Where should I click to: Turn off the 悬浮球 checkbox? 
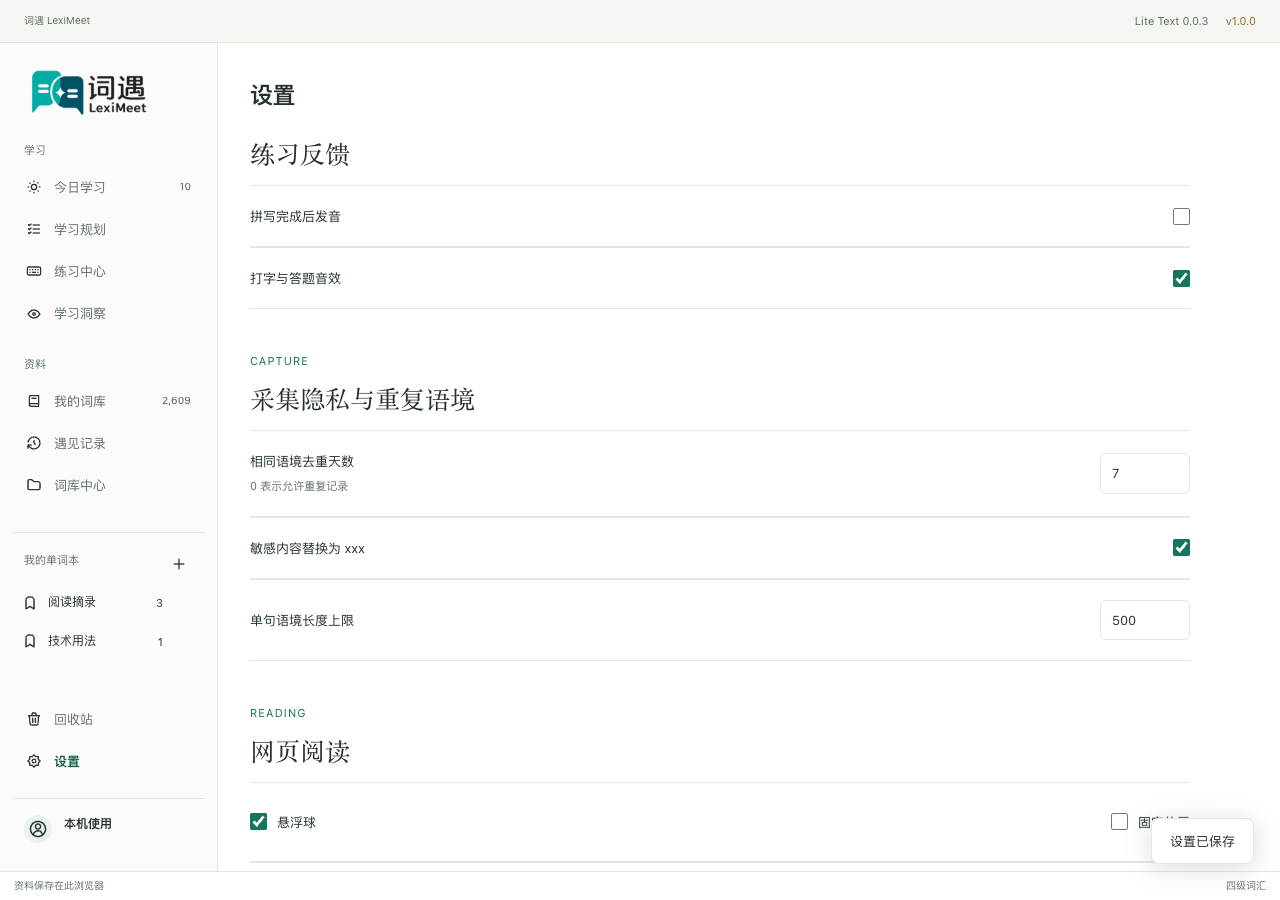point(258,821)
